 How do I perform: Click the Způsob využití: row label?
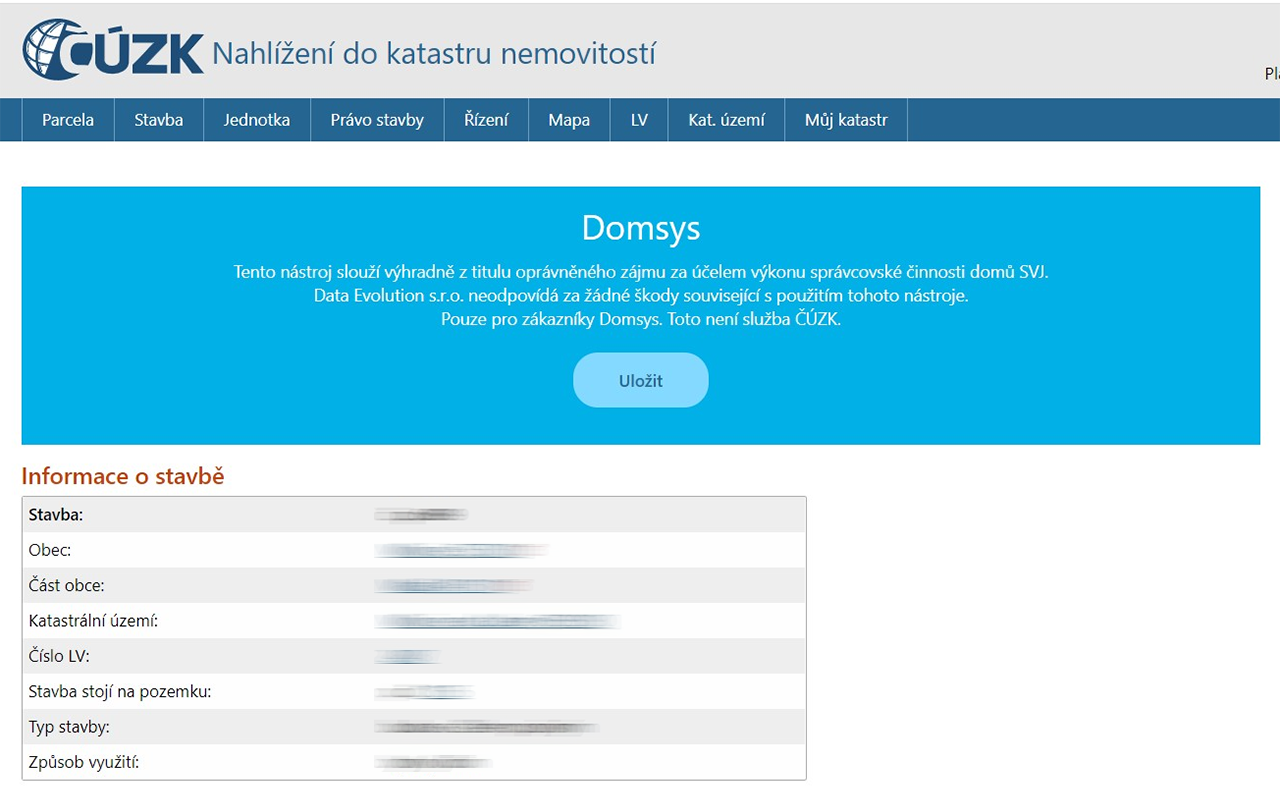click(84, 762)
